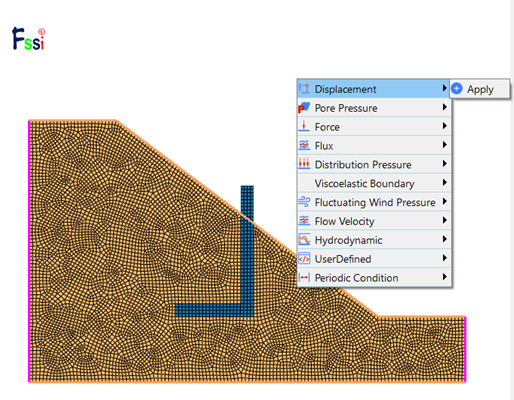Select the Distribution Pressure menu entry
514x400 pixels.
(x=374, y=164)
